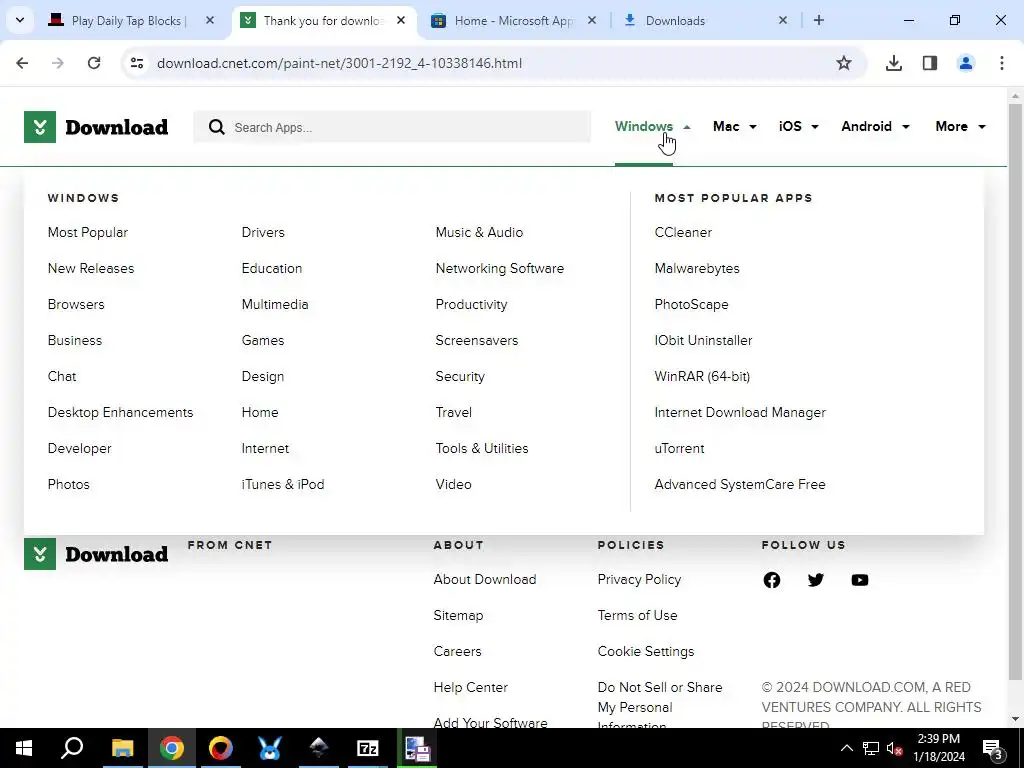
Task: Go back to the previous page
Action: (x=22, y=63)
